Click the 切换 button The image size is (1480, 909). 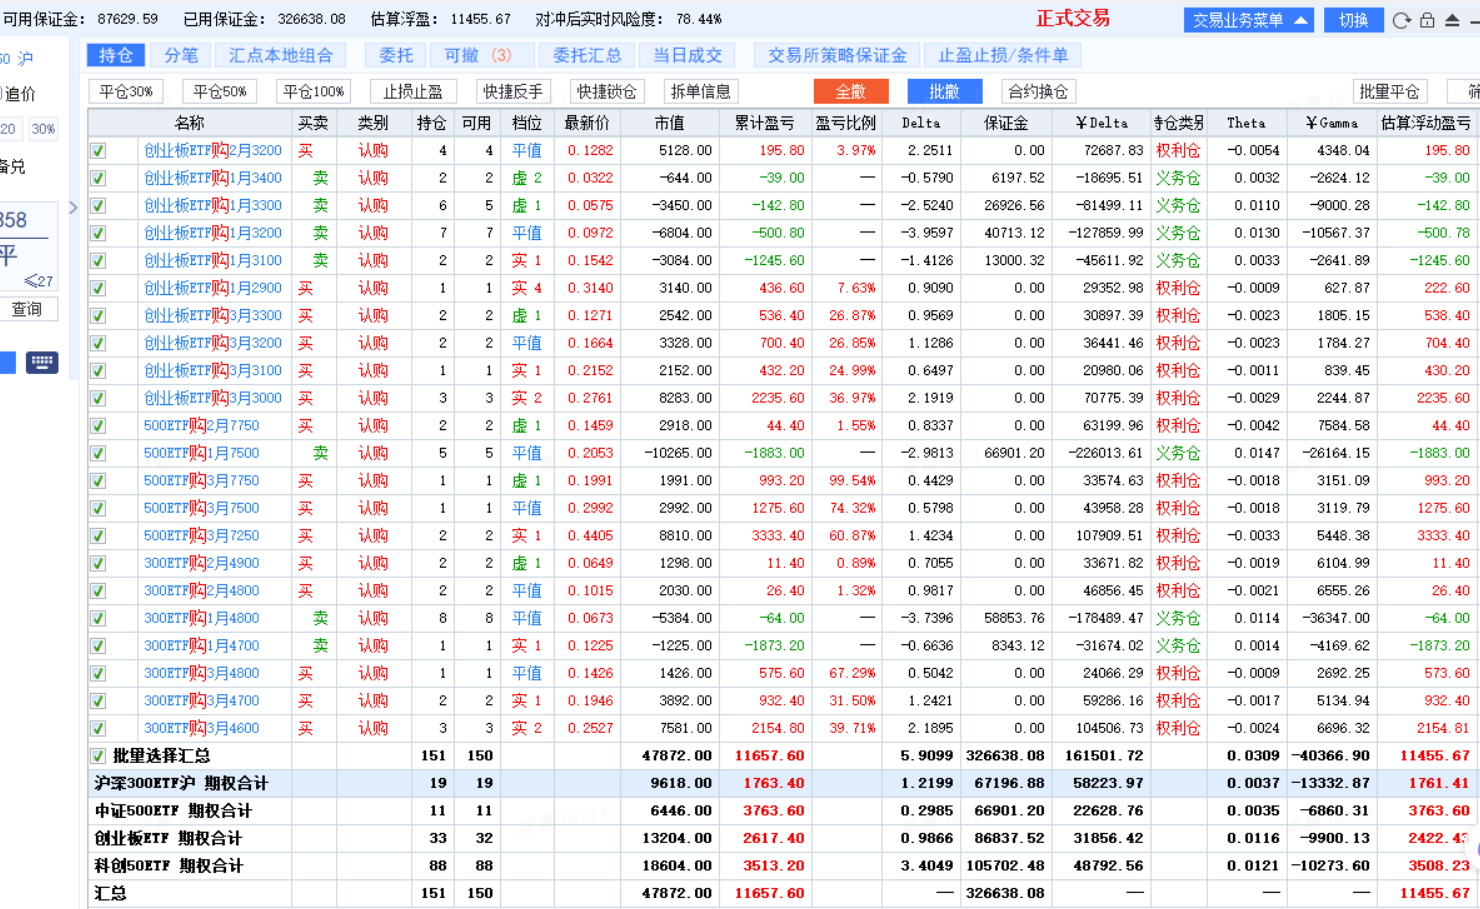click(x=1353, y=20)
